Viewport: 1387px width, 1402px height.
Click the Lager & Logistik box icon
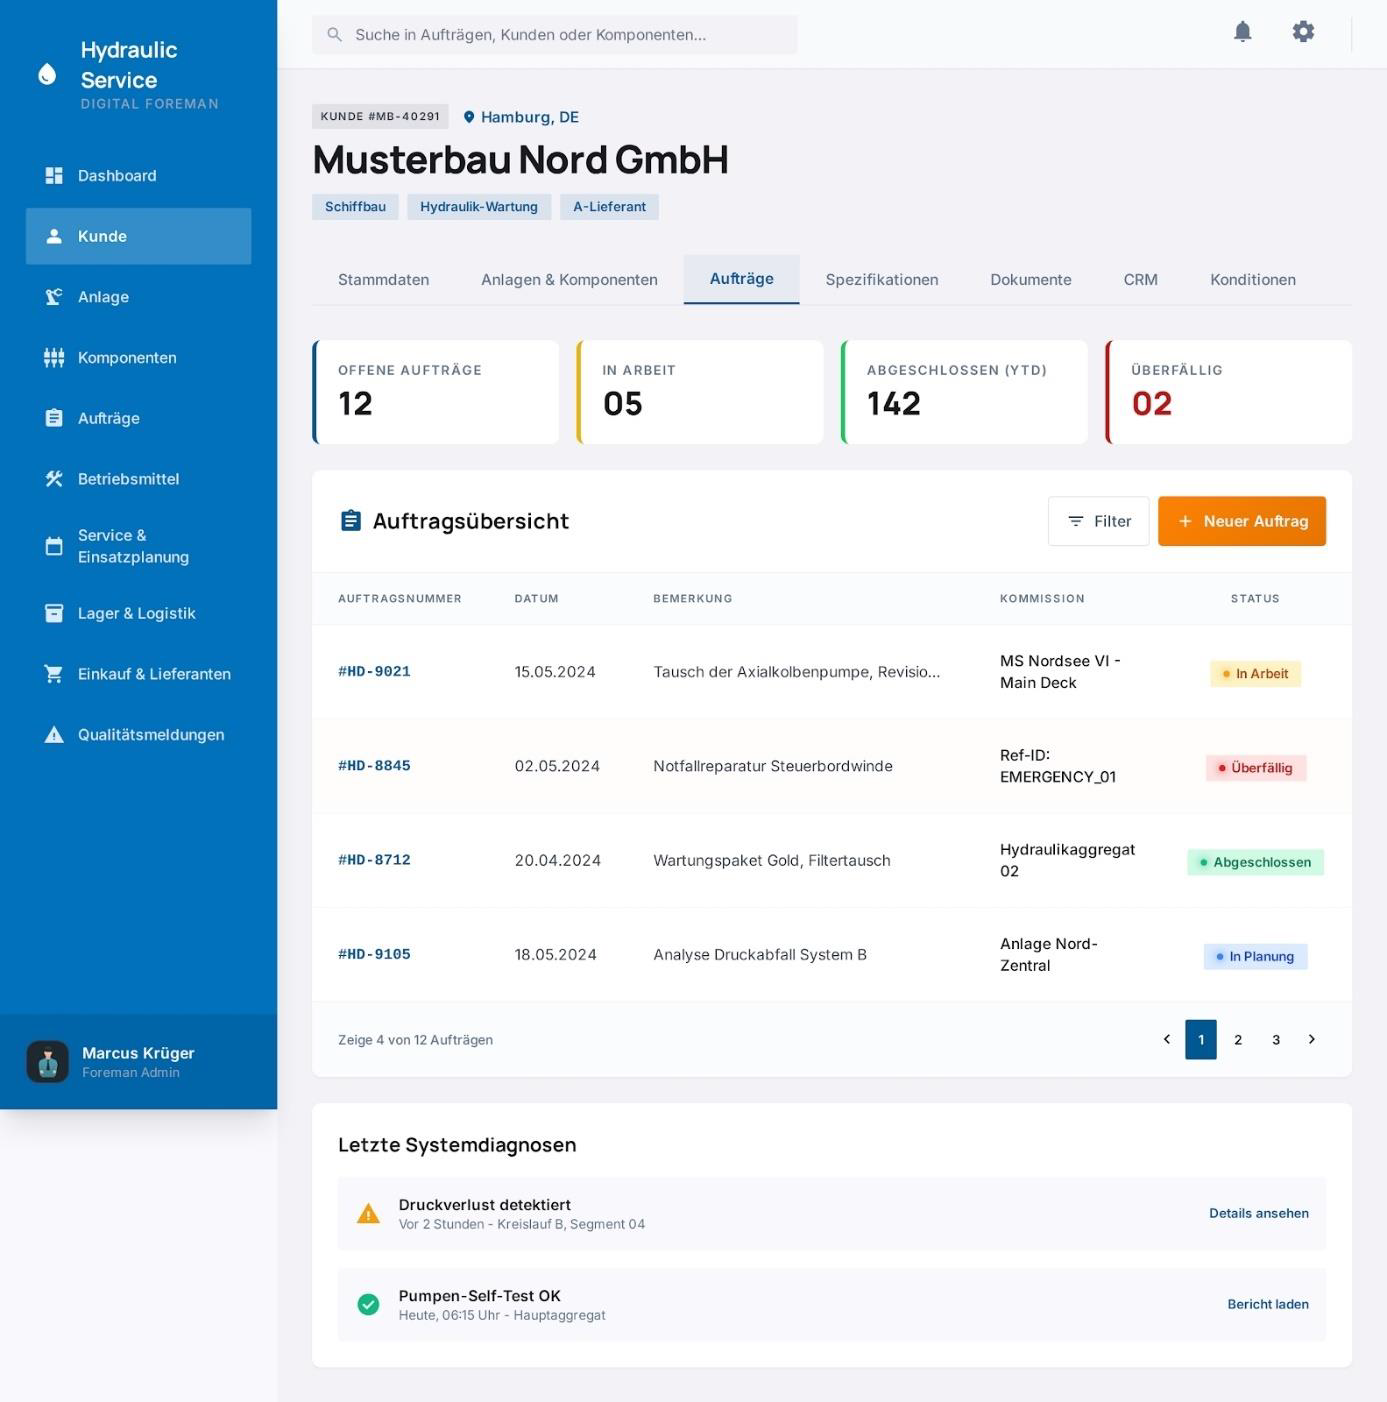click(54, 613)
